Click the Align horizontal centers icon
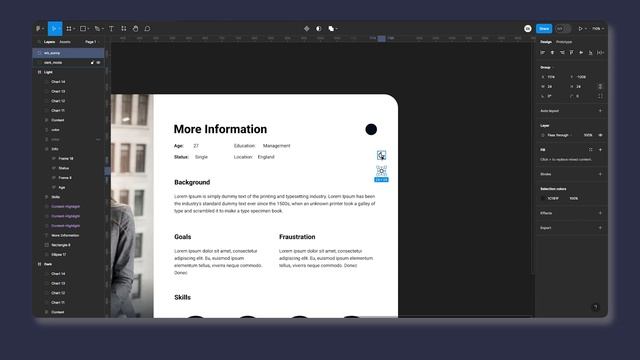The width and height of the screenshot is (640, 360). [552, 53]
